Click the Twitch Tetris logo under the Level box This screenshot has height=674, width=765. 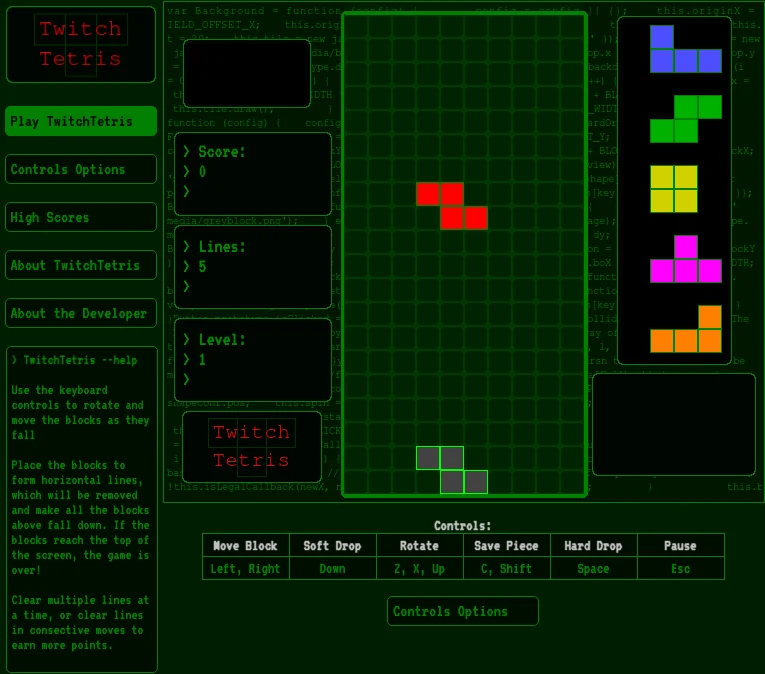(x=252, y=447)
